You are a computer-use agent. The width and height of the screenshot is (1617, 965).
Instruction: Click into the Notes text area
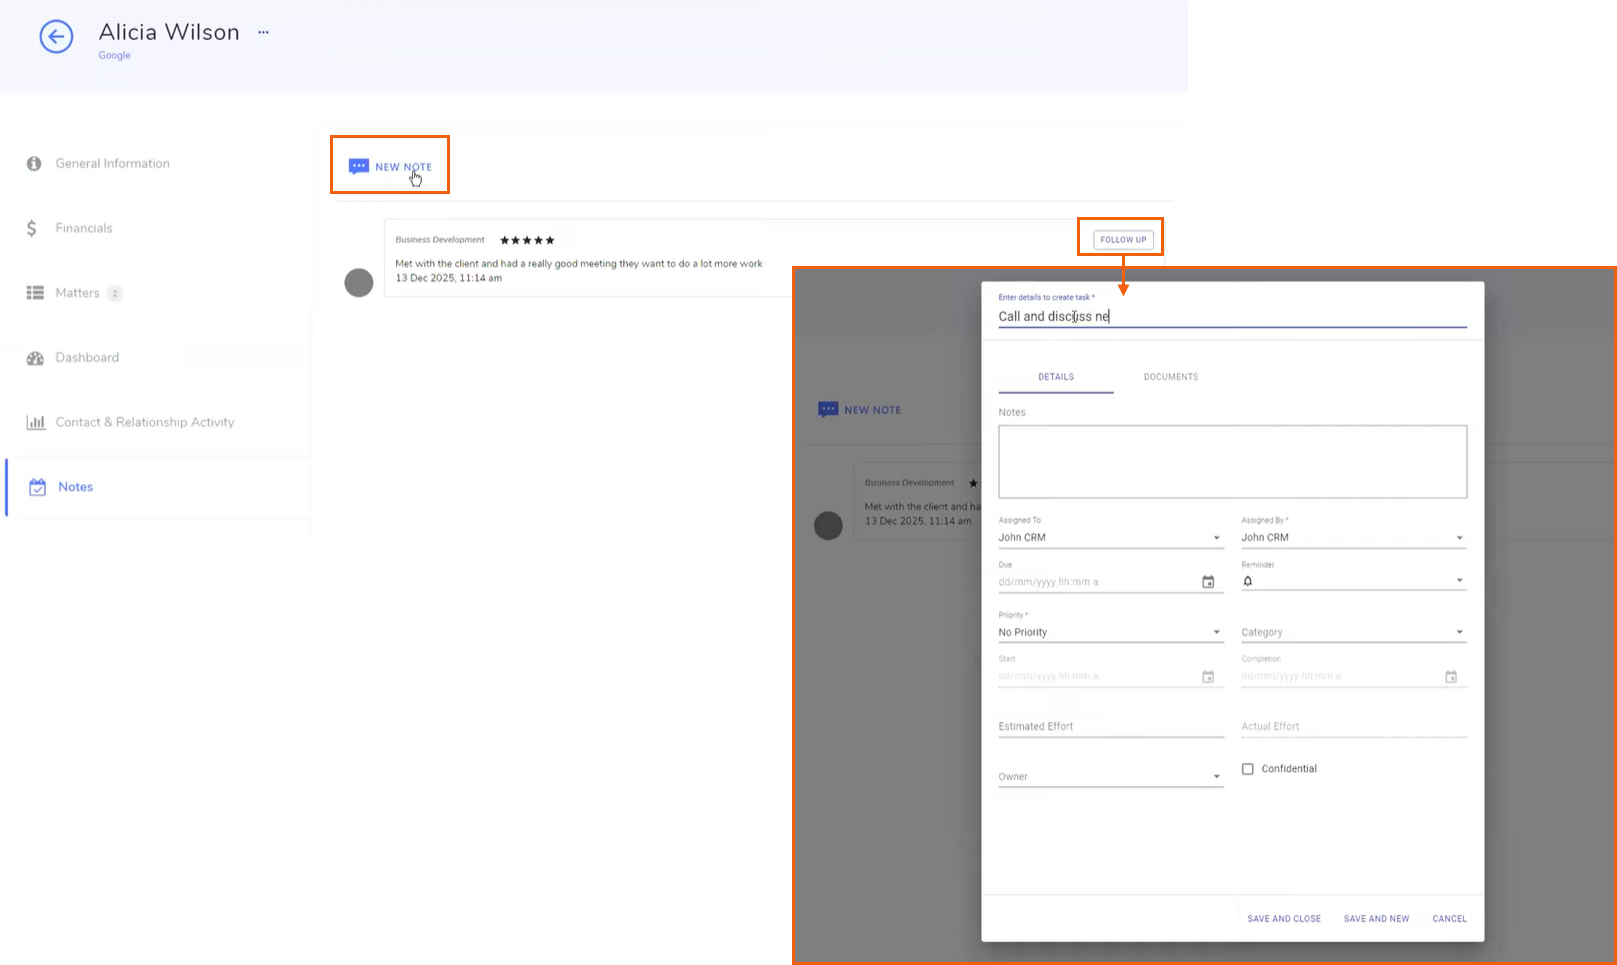click(x=1232, y=462)
